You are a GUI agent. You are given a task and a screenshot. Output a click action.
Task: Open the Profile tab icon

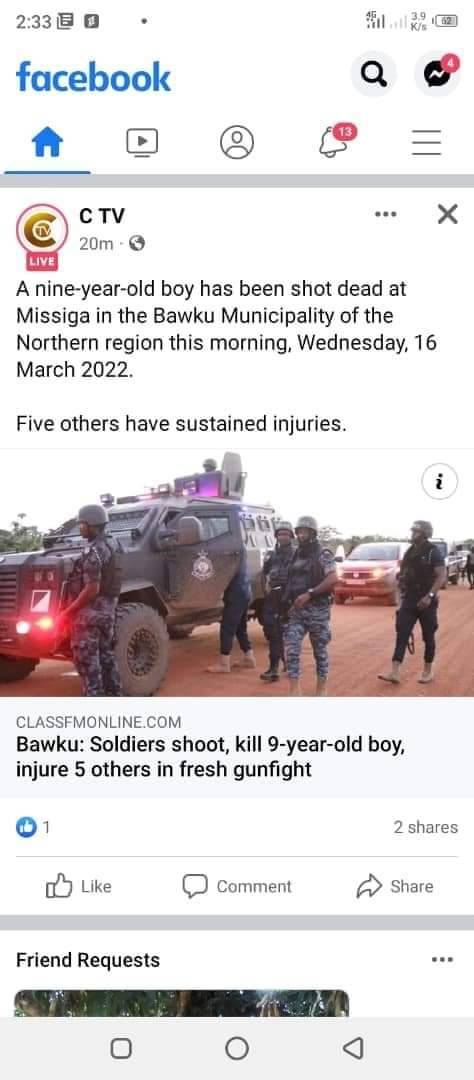[237, 143]
